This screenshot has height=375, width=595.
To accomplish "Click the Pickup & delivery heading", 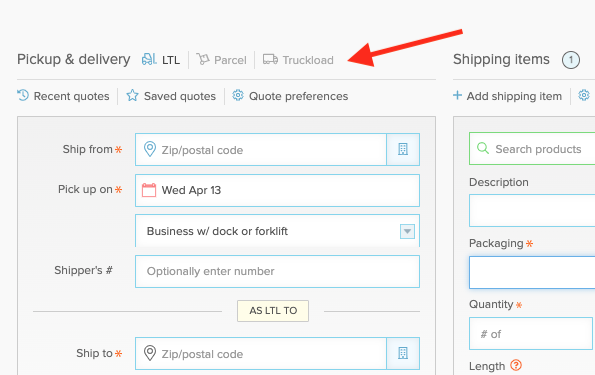I will coord(74,60).
